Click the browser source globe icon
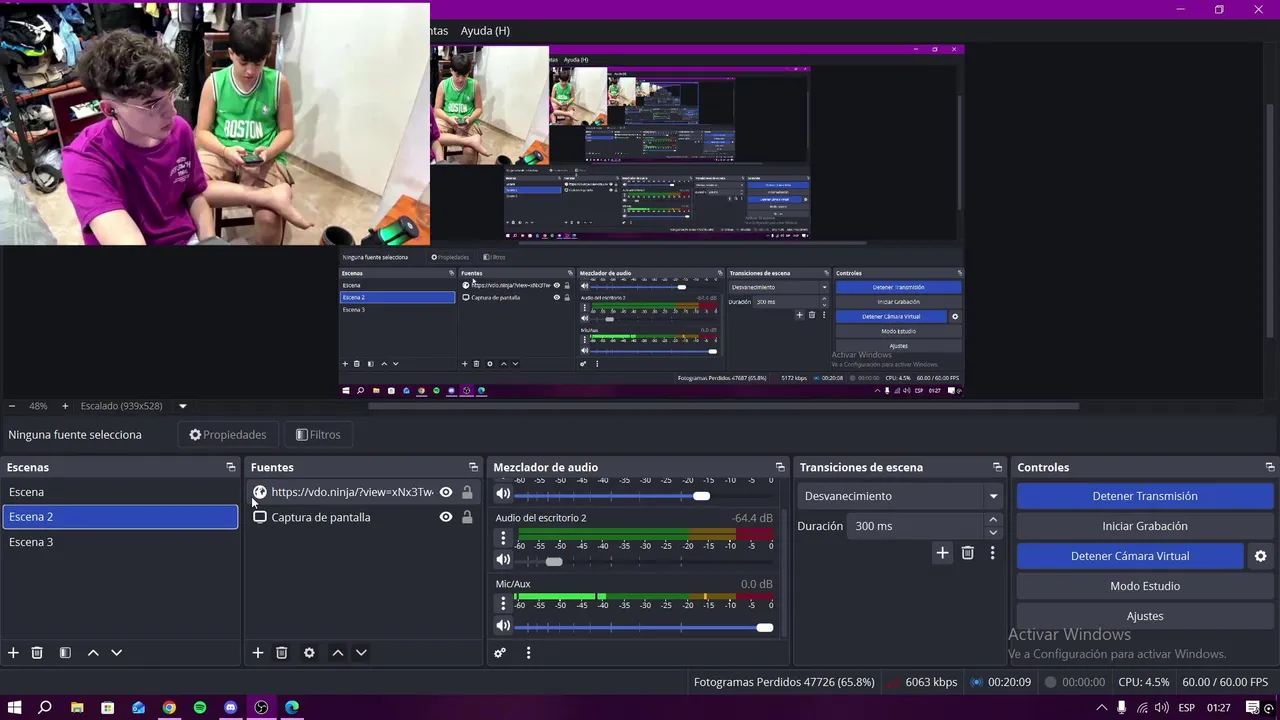 point(260,492)
